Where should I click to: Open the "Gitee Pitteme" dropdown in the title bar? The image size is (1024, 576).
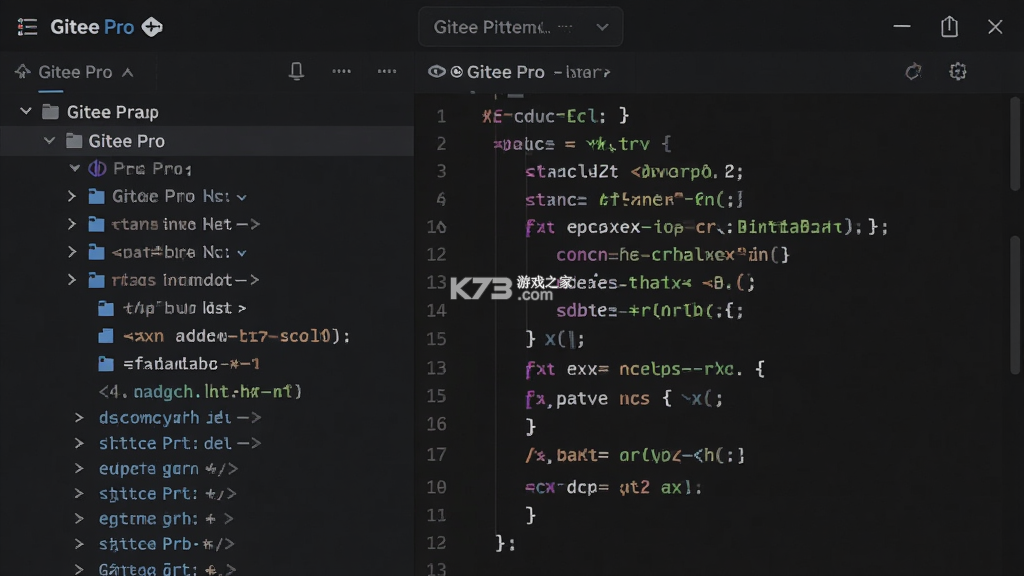[520, 27]
